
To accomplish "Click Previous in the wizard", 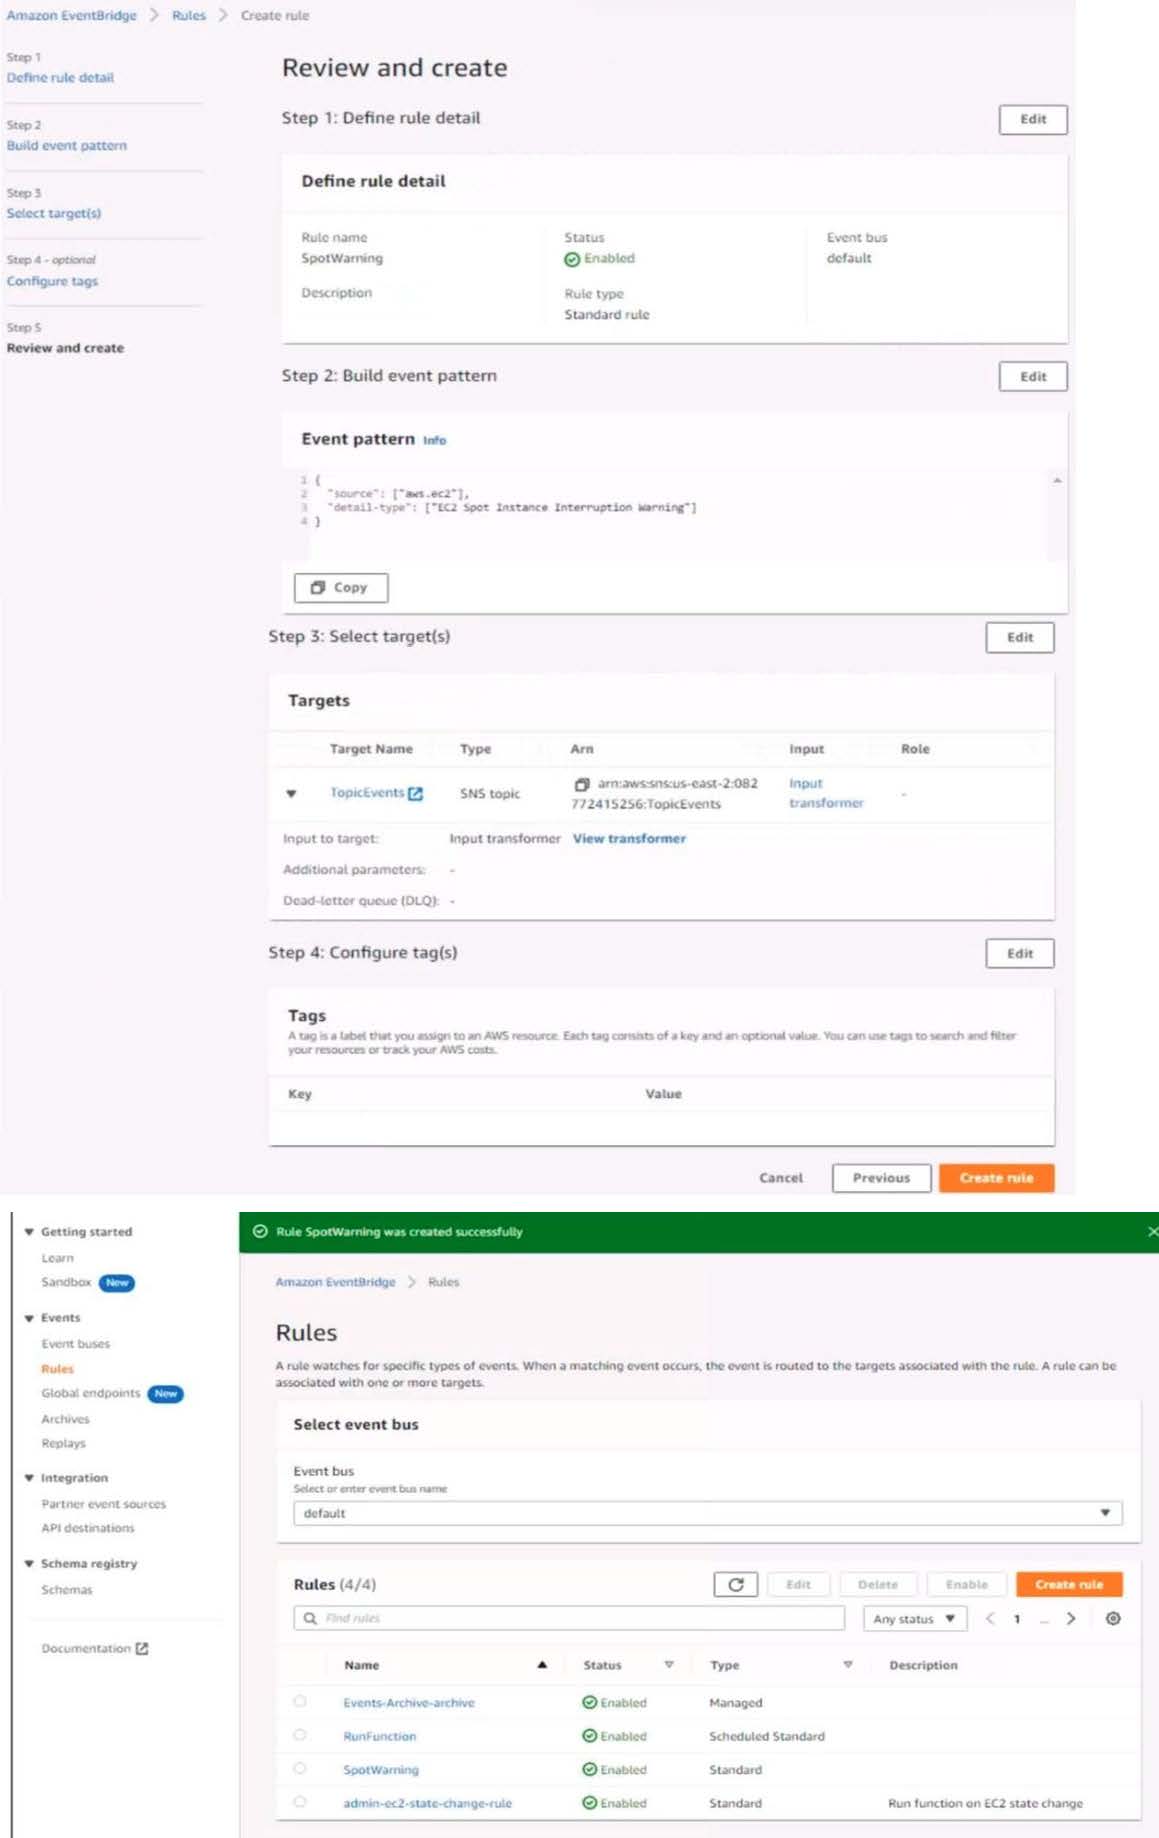I will pyautogui.click(x=882, y=1178).
